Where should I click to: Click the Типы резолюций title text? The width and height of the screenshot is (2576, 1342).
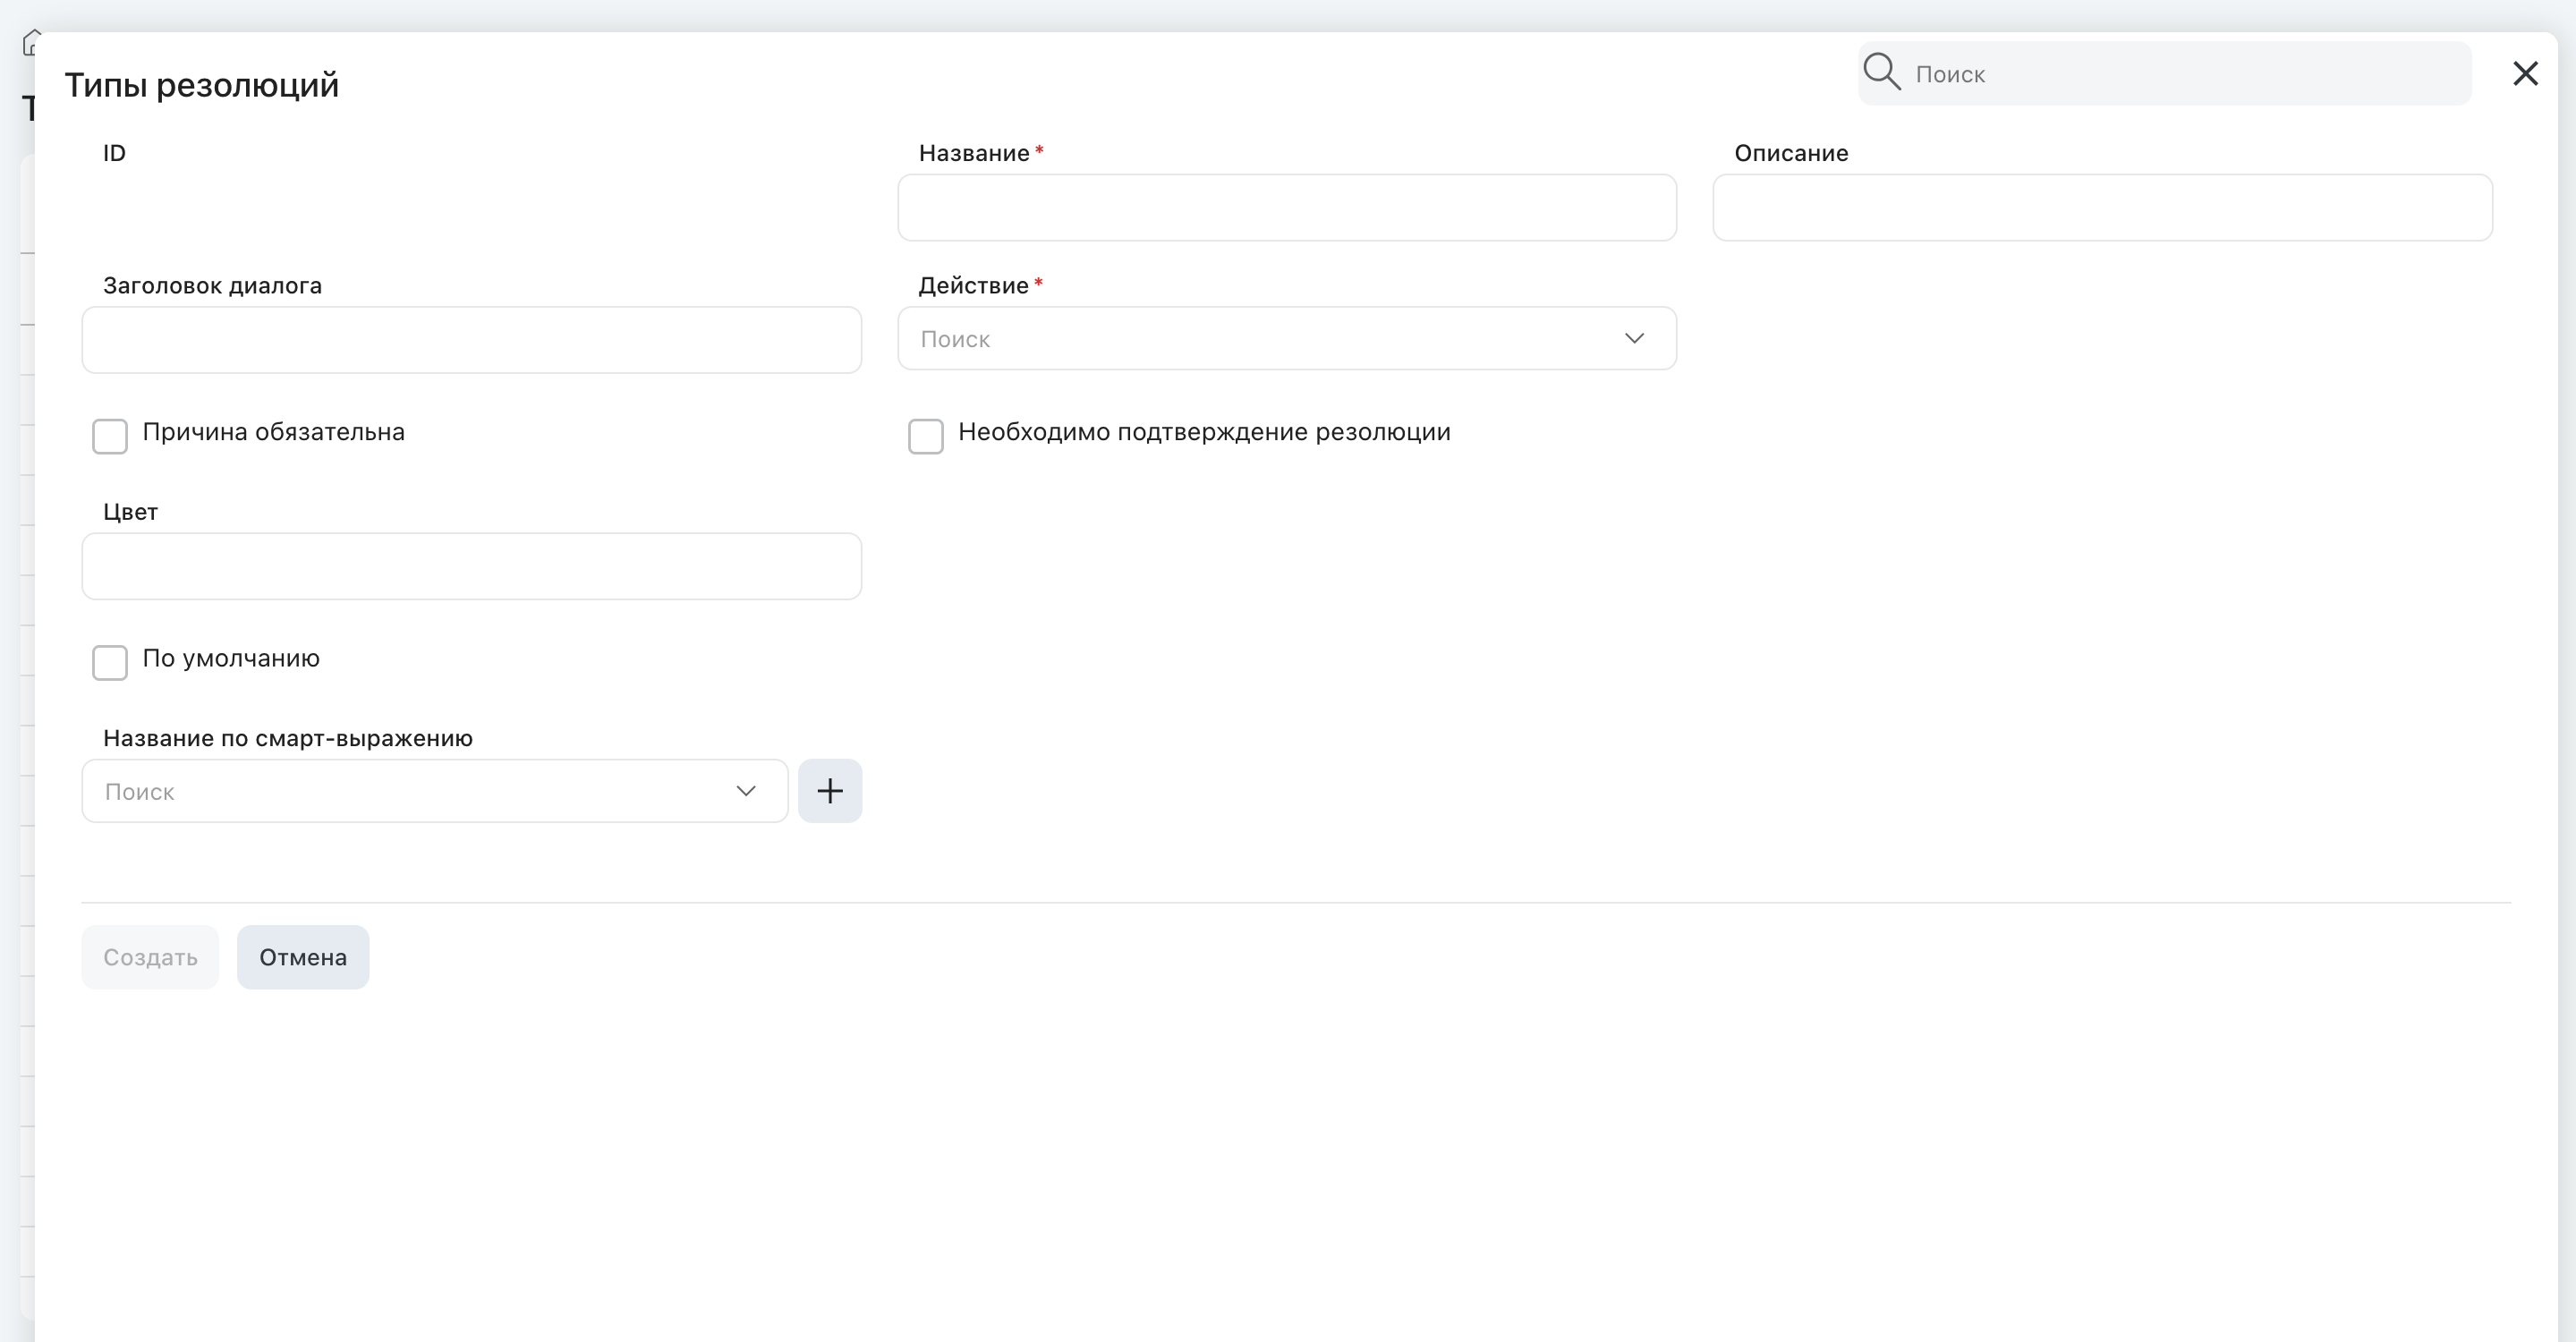[202, 85]
